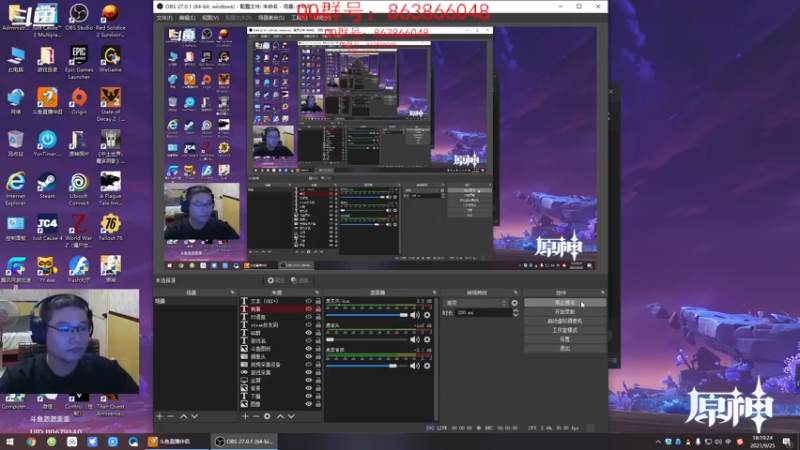This screenshot has width=800, height=450.
Task: Open WeGame desktop shortcut
Action: [x=110, y=59]
